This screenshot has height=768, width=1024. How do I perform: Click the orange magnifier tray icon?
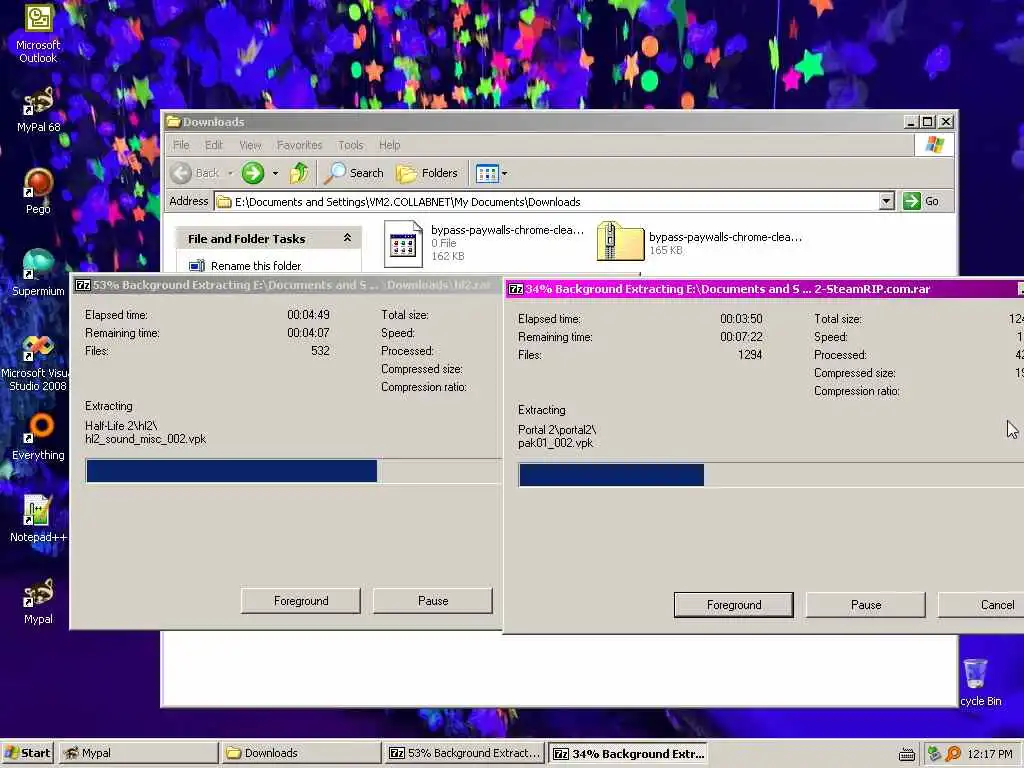click(x=953, y=754)
